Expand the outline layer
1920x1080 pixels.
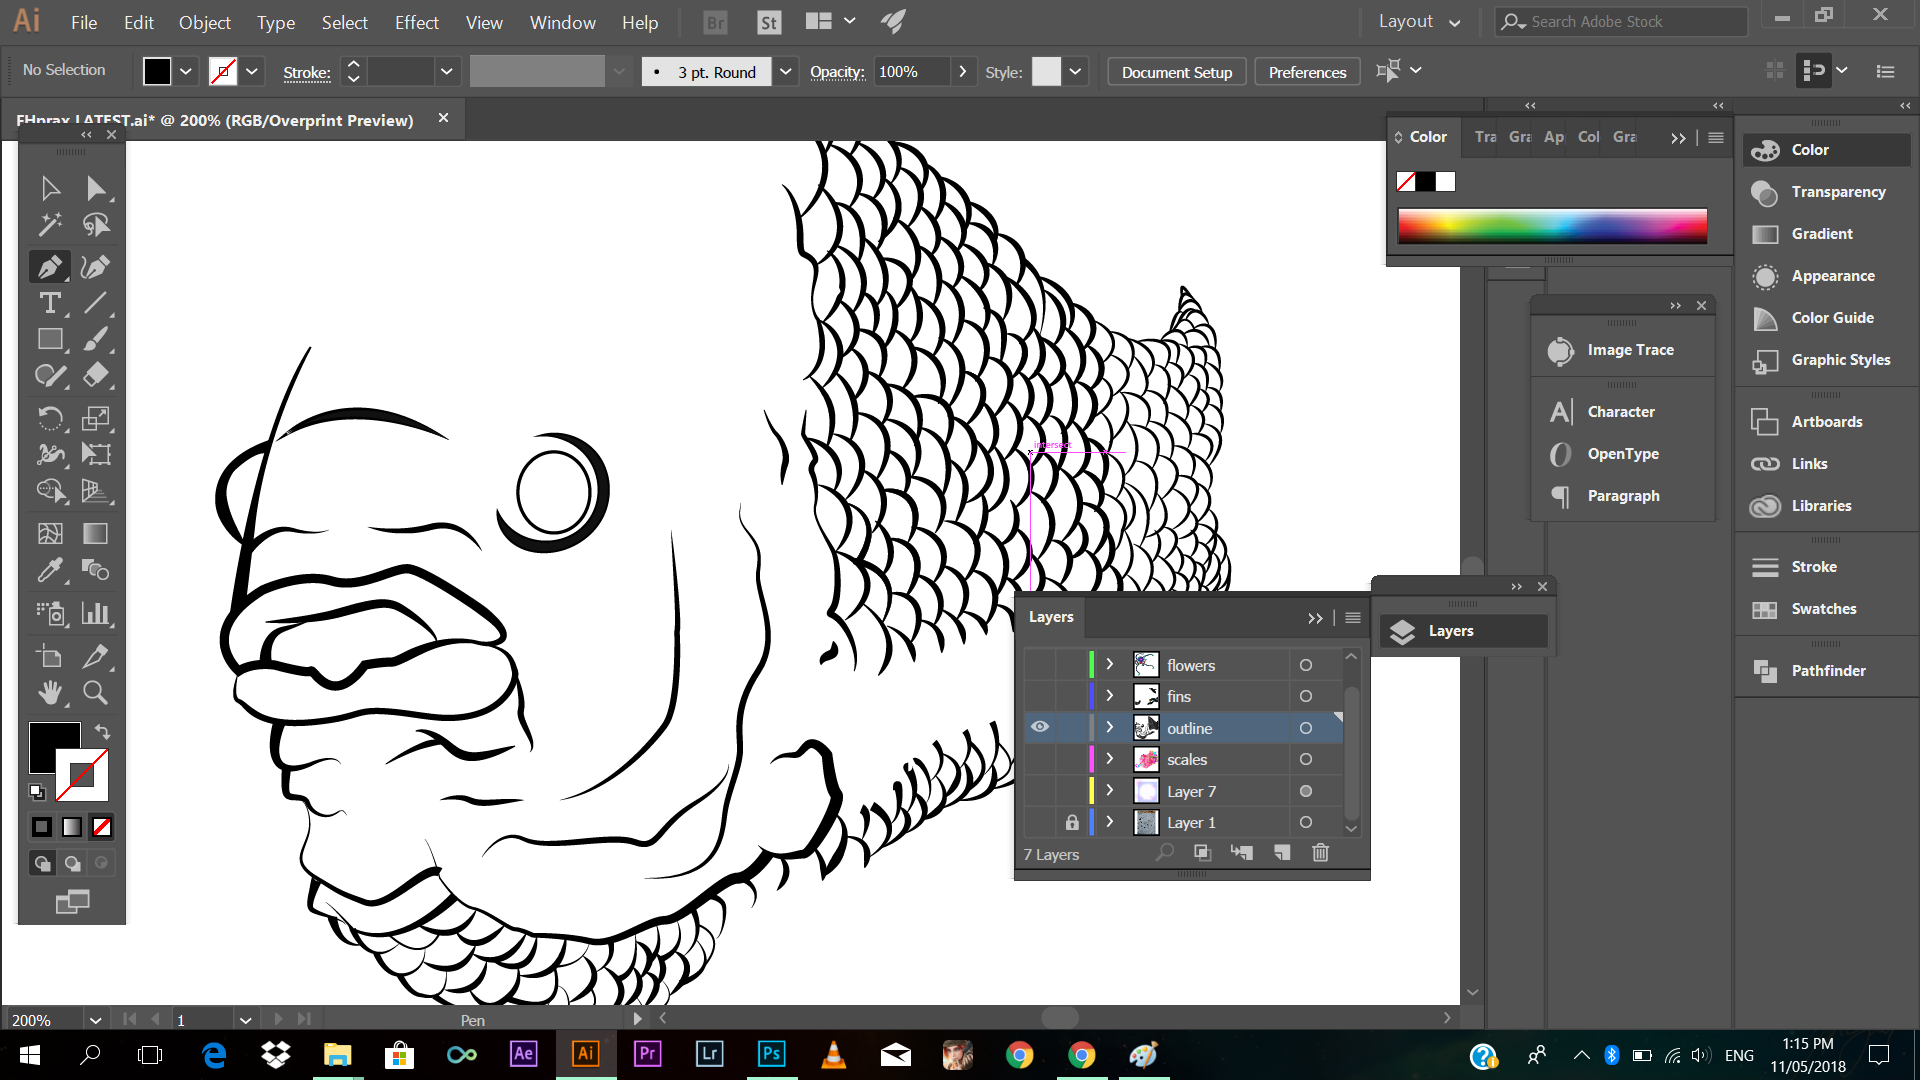point(1109,727)
